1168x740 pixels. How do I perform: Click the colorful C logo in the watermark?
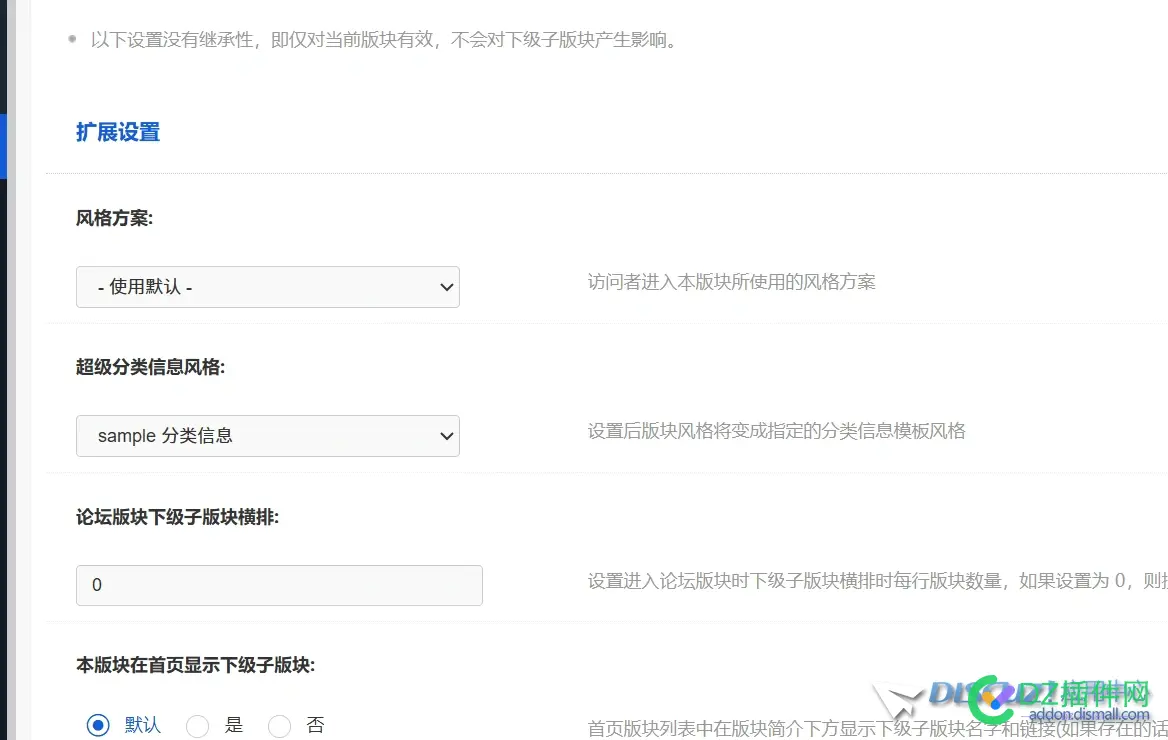pyautogui.click(x=990, y=698)
